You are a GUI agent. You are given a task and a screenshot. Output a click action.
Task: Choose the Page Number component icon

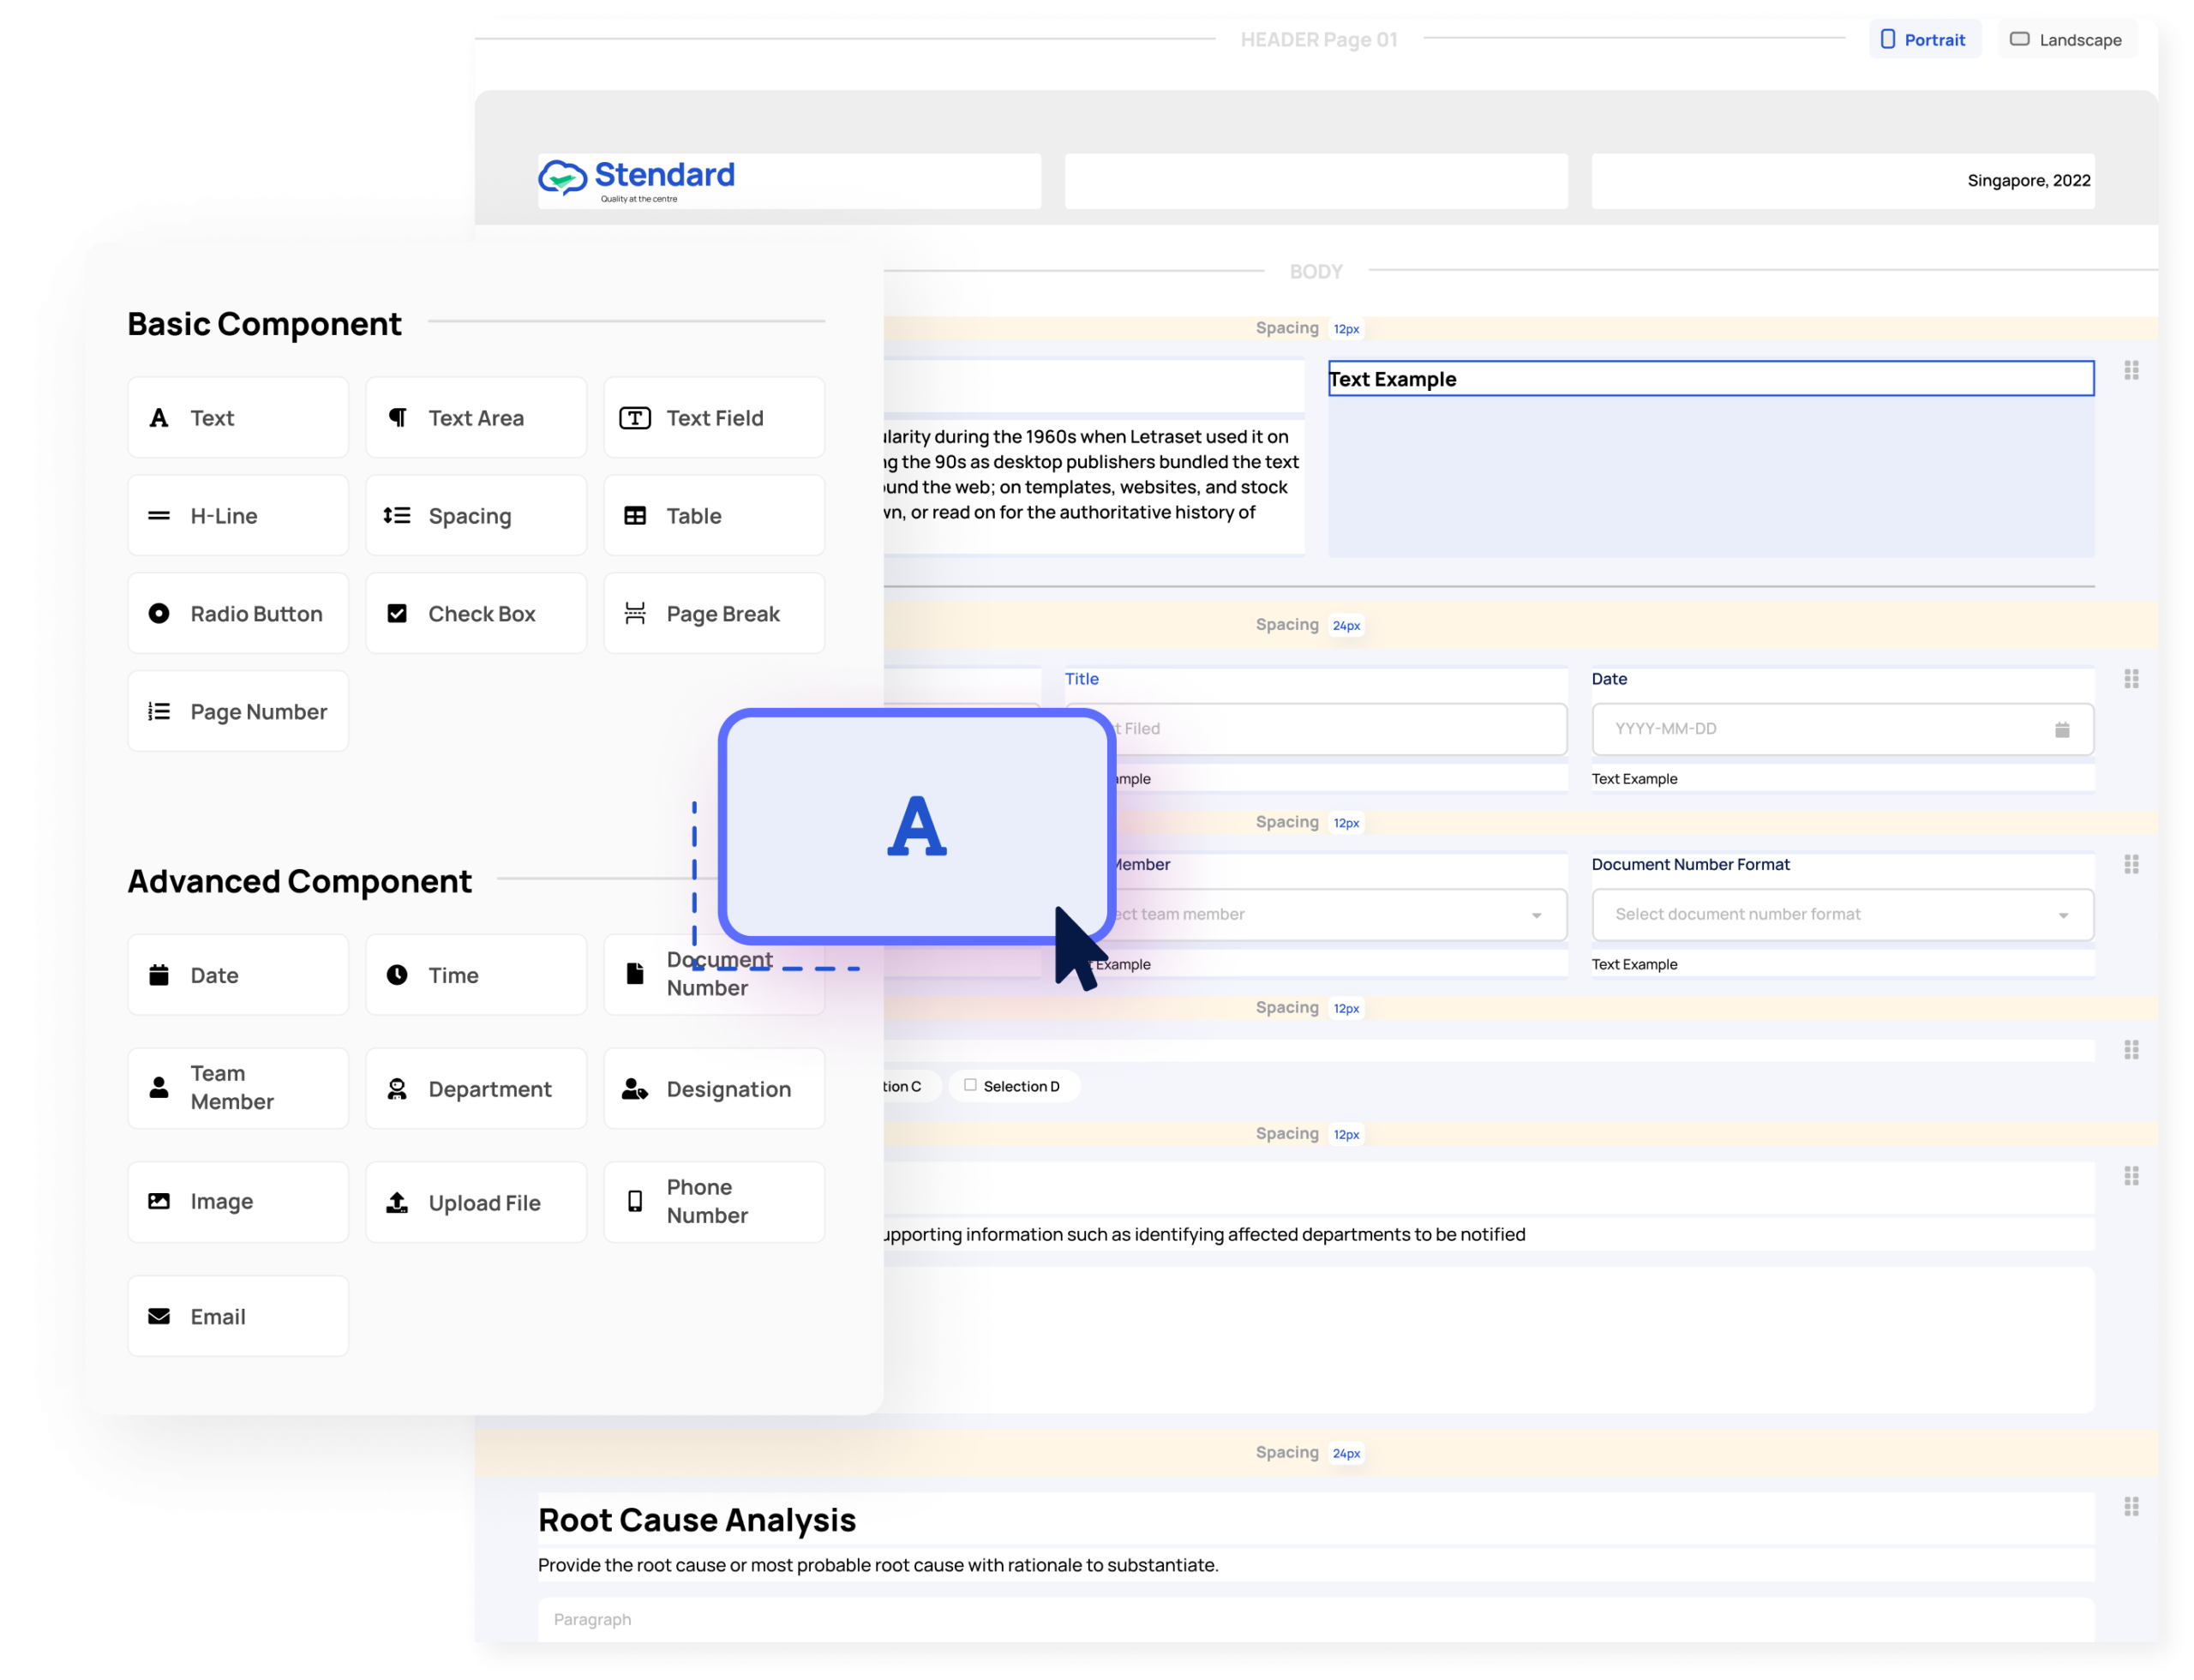pos(159,712)
